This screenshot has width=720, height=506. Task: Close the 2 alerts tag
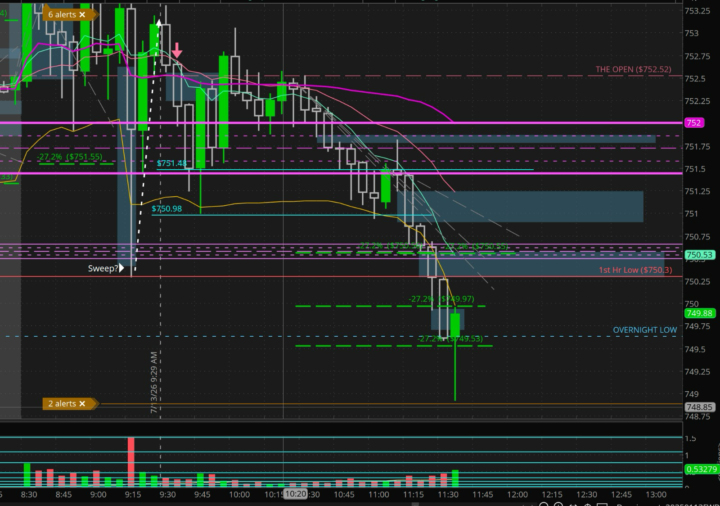pyautogui.click(x=82, y=404)
